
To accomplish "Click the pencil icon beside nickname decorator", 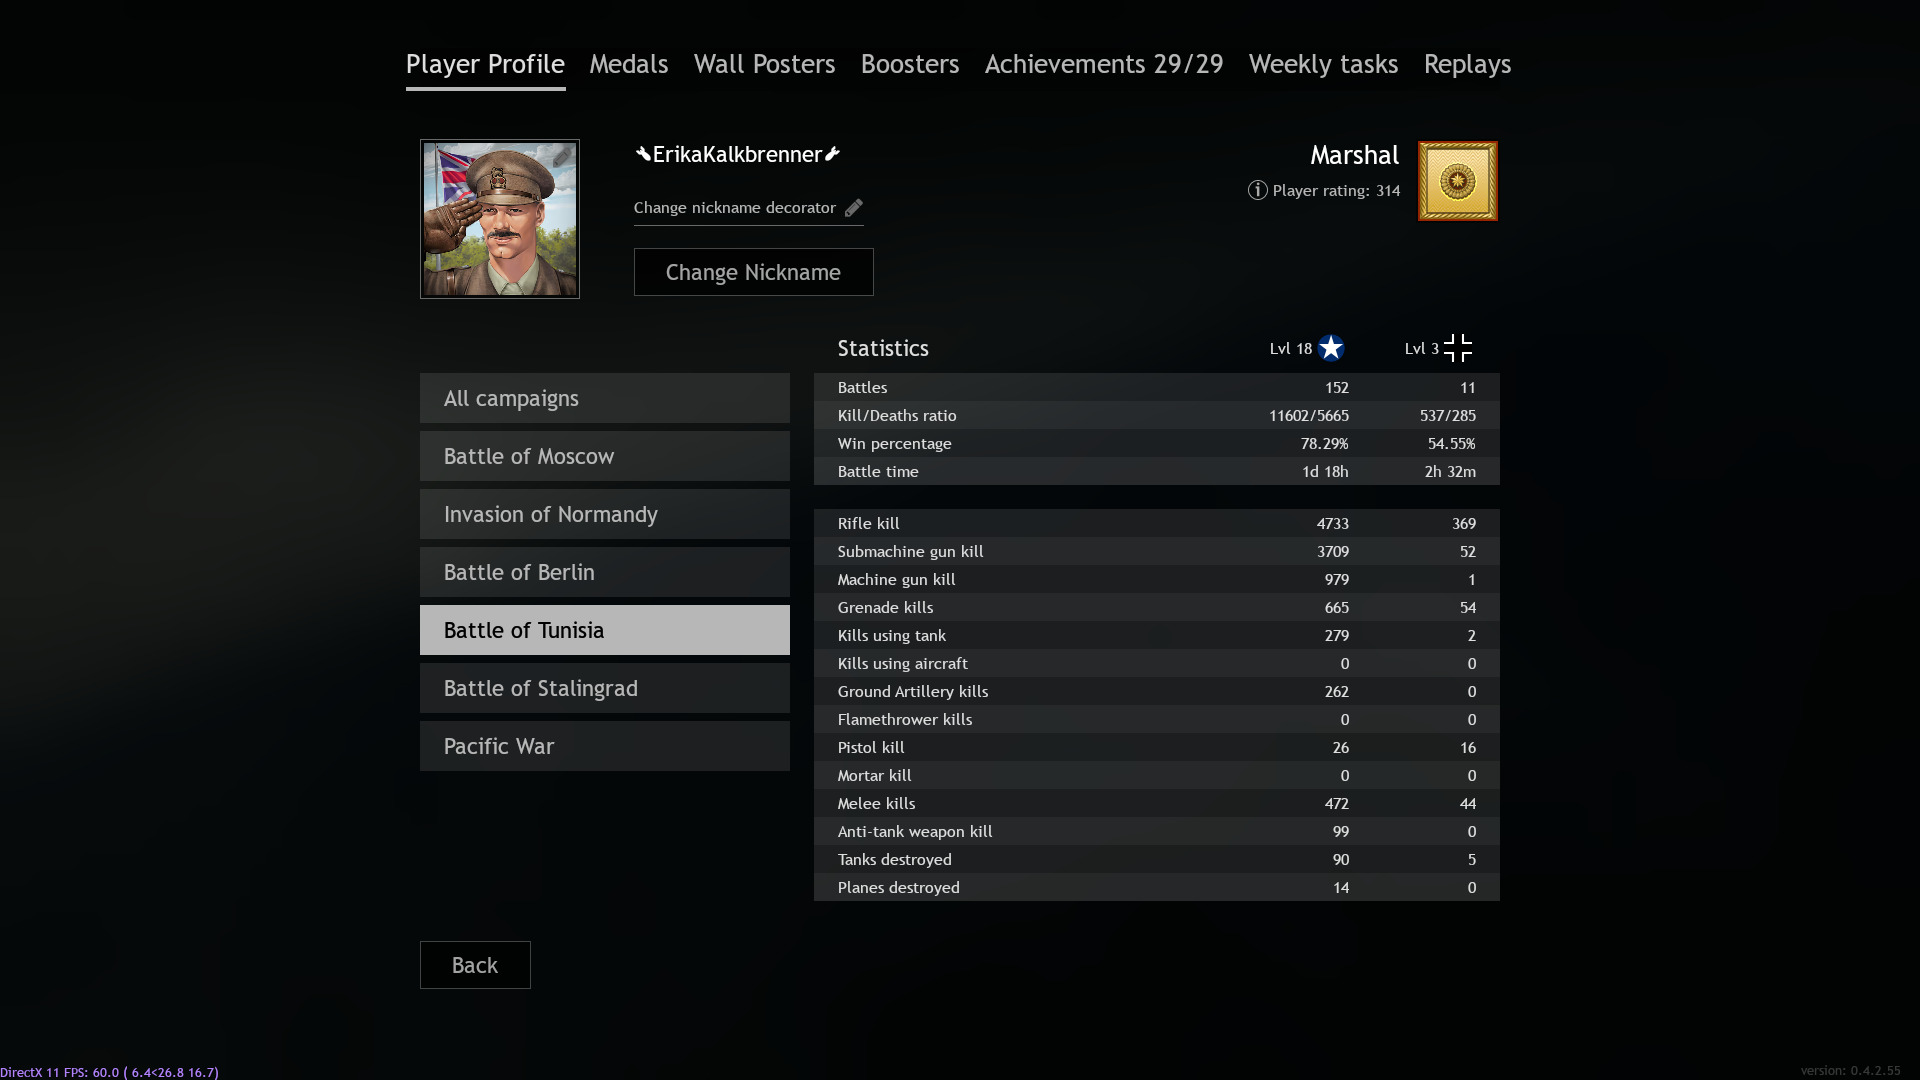I will [853, 208].
